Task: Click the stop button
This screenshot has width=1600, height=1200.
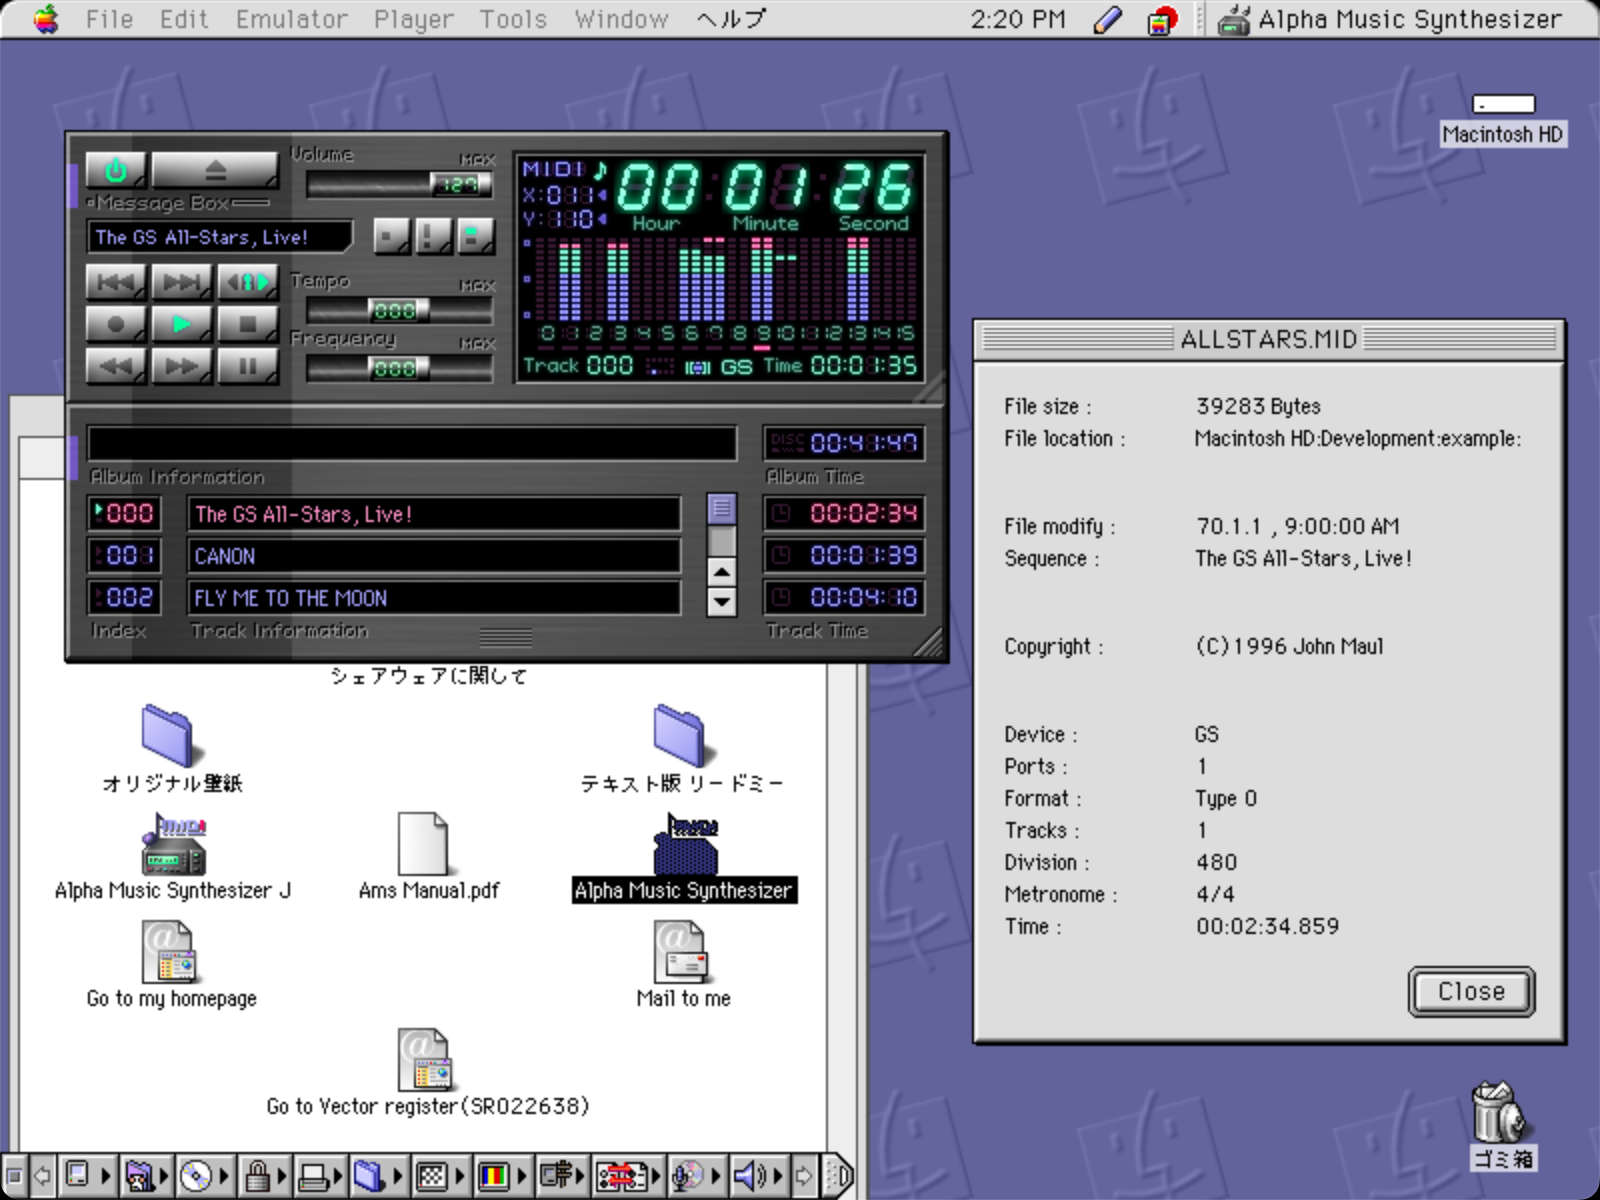Action: [247, 324]
